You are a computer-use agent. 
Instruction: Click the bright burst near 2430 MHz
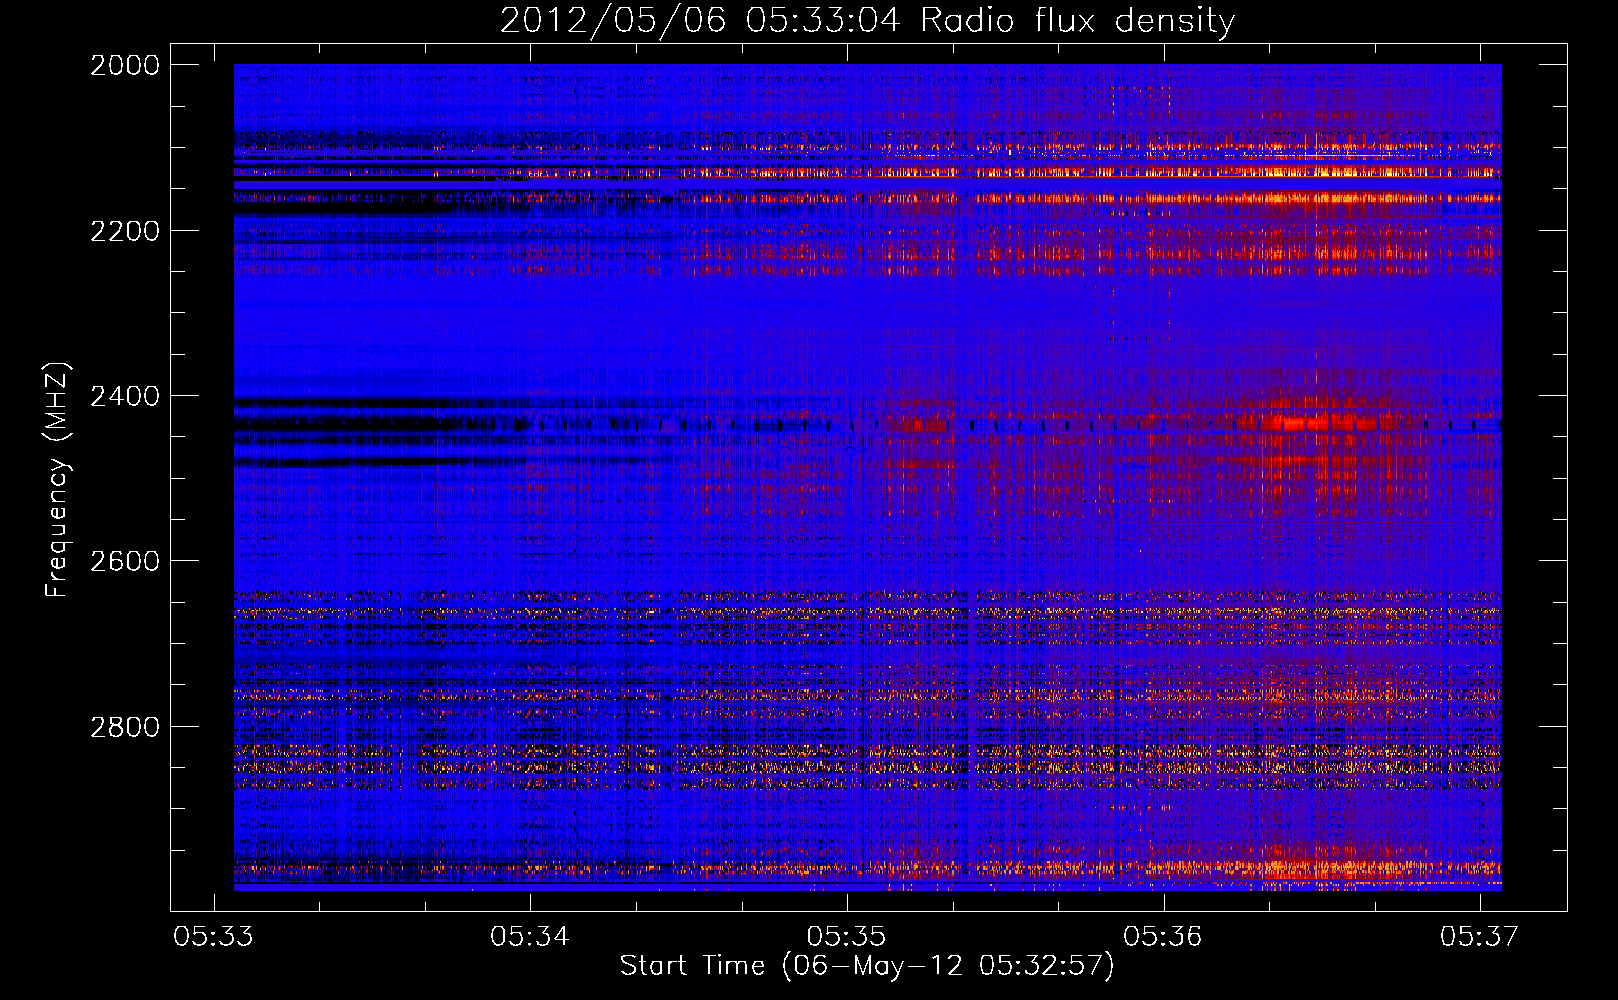click(1300, 423)
